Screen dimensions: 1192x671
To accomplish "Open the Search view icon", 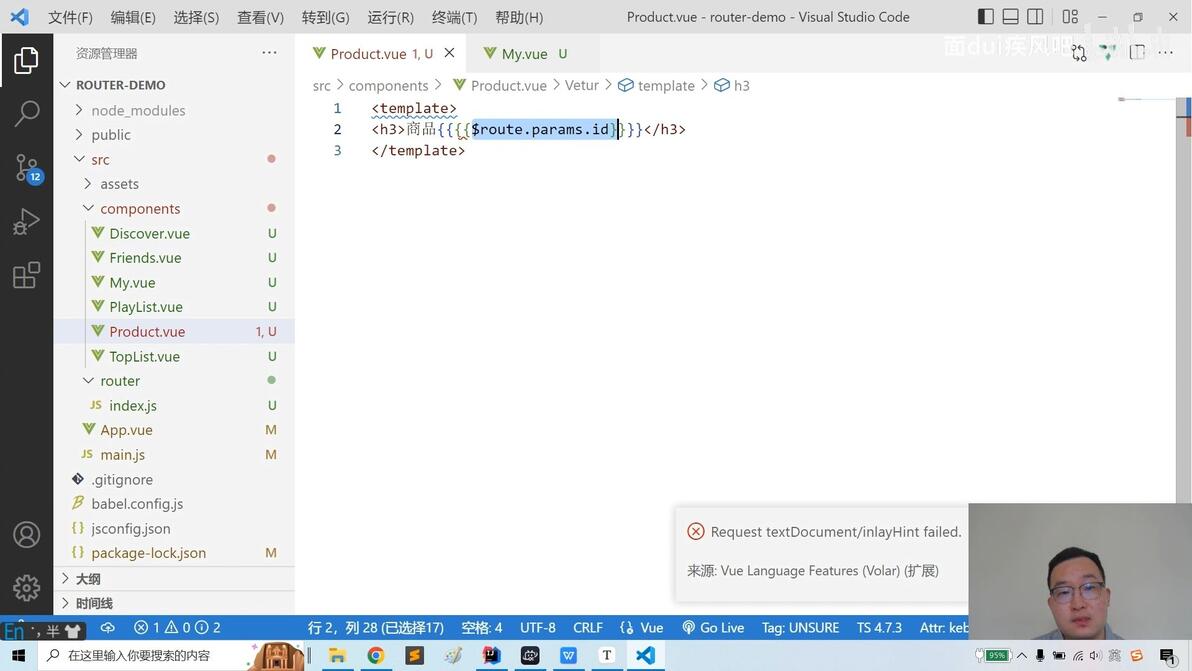I will pos(26,113).
